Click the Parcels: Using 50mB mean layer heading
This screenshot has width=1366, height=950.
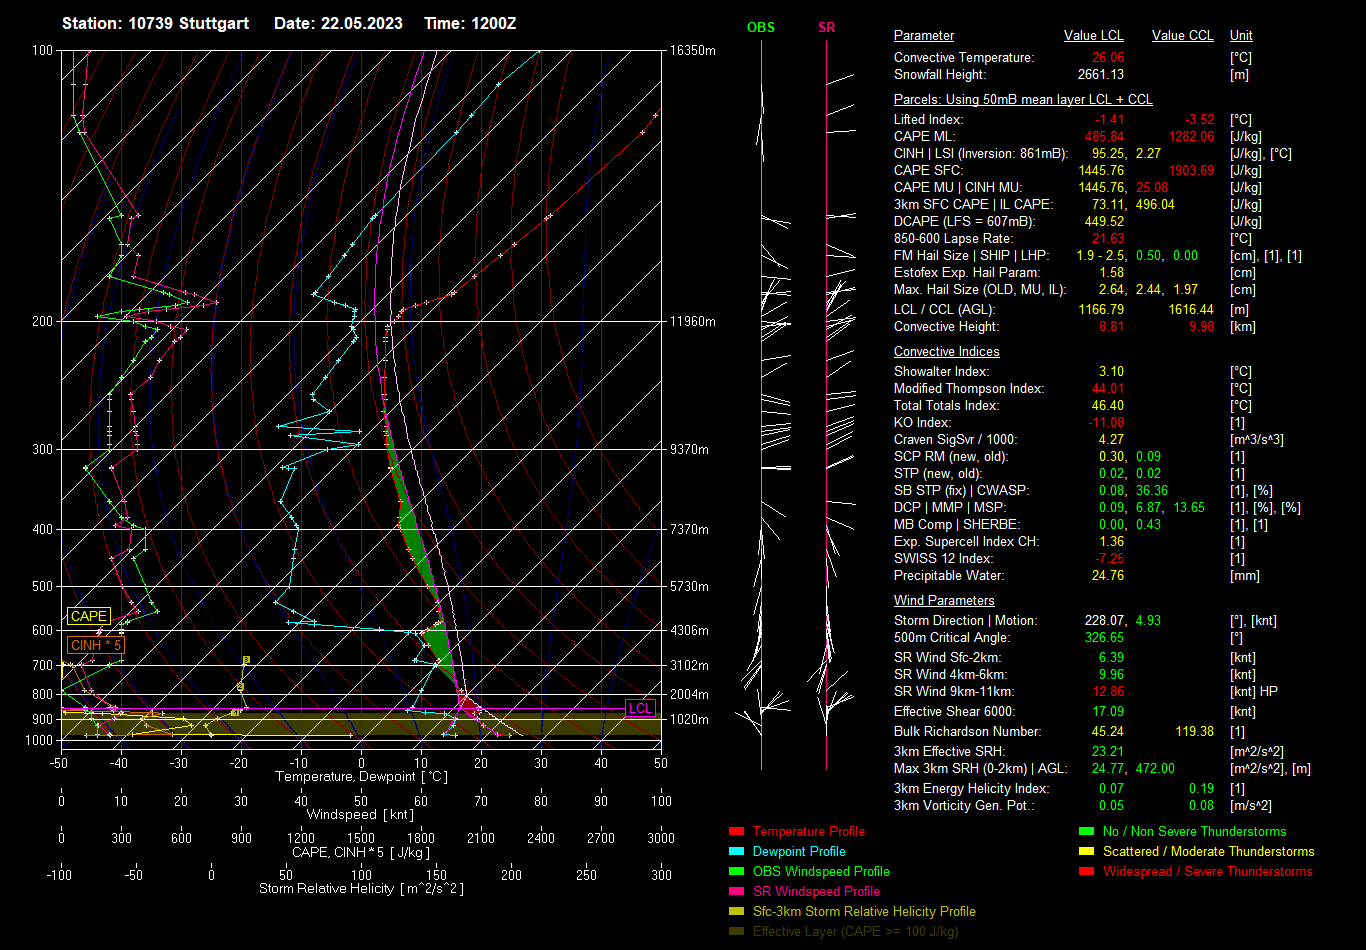[x=1023, y=100]
